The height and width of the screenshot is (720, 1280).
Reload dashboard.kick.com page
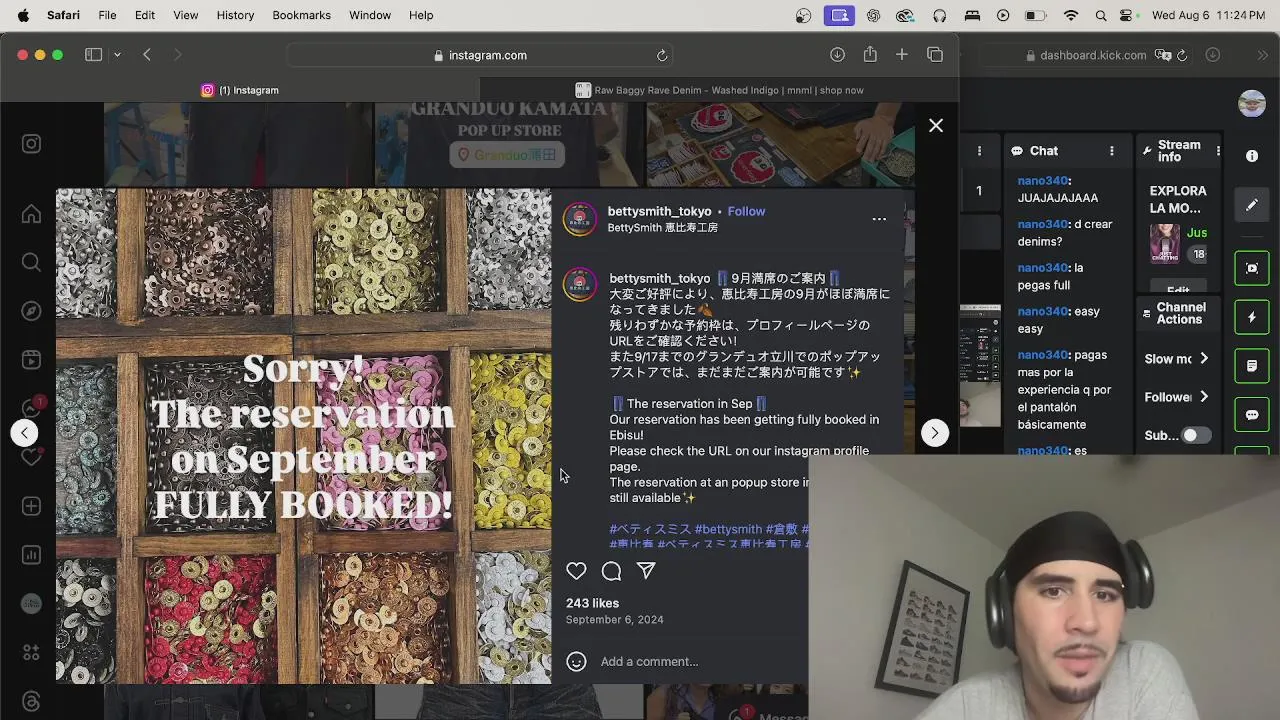pos(1182,55)
